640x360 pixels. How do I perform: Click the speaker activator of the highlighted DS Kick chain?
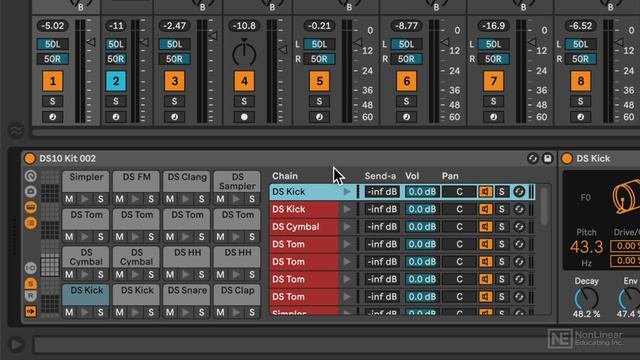pos(485,191)
